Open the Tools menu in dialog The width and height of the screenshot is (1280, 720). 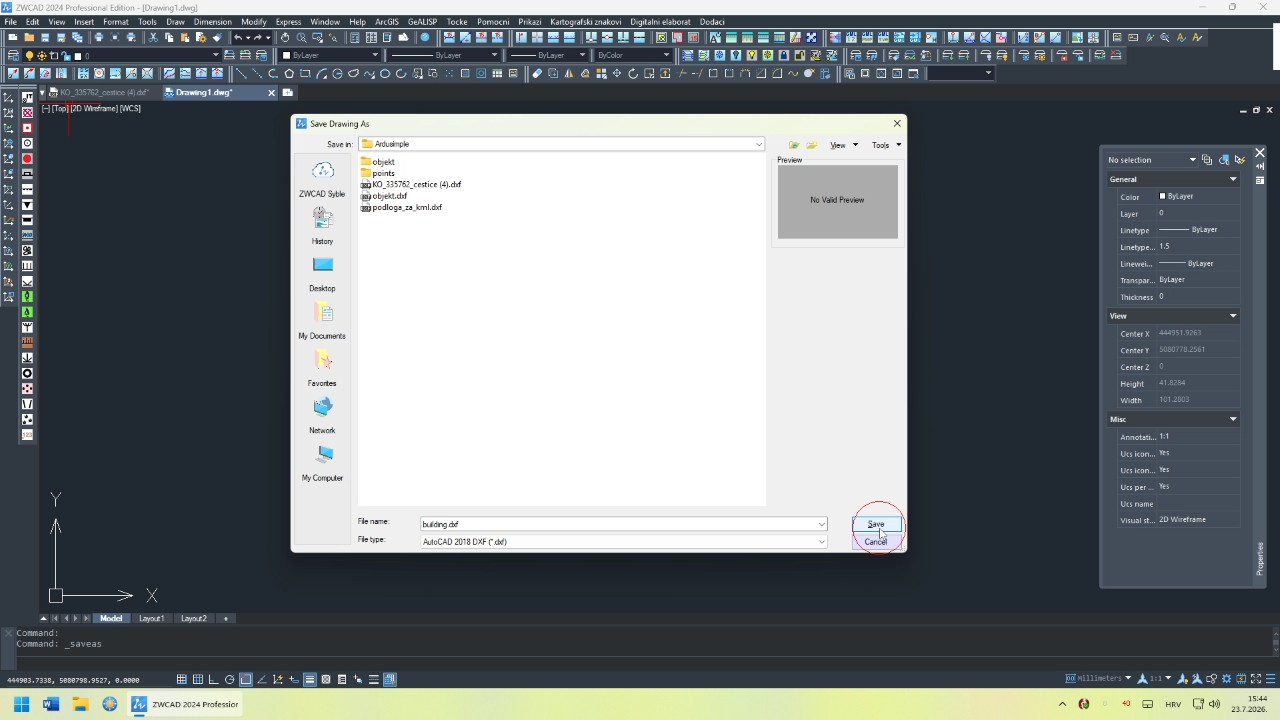coord(885,145)
